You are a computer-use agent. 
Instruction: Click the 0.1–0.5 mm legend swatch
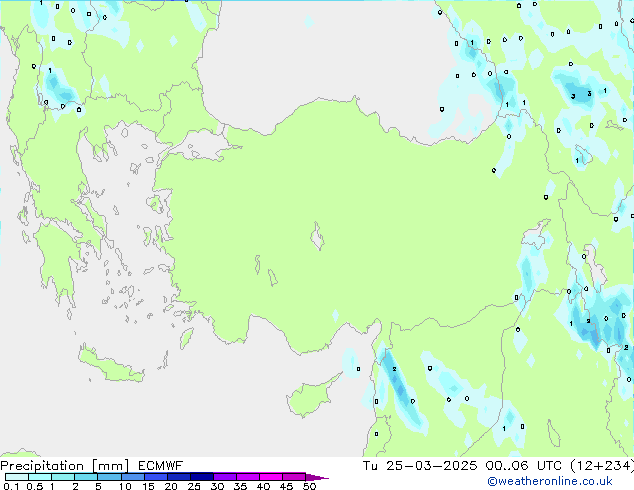point(17,477)
